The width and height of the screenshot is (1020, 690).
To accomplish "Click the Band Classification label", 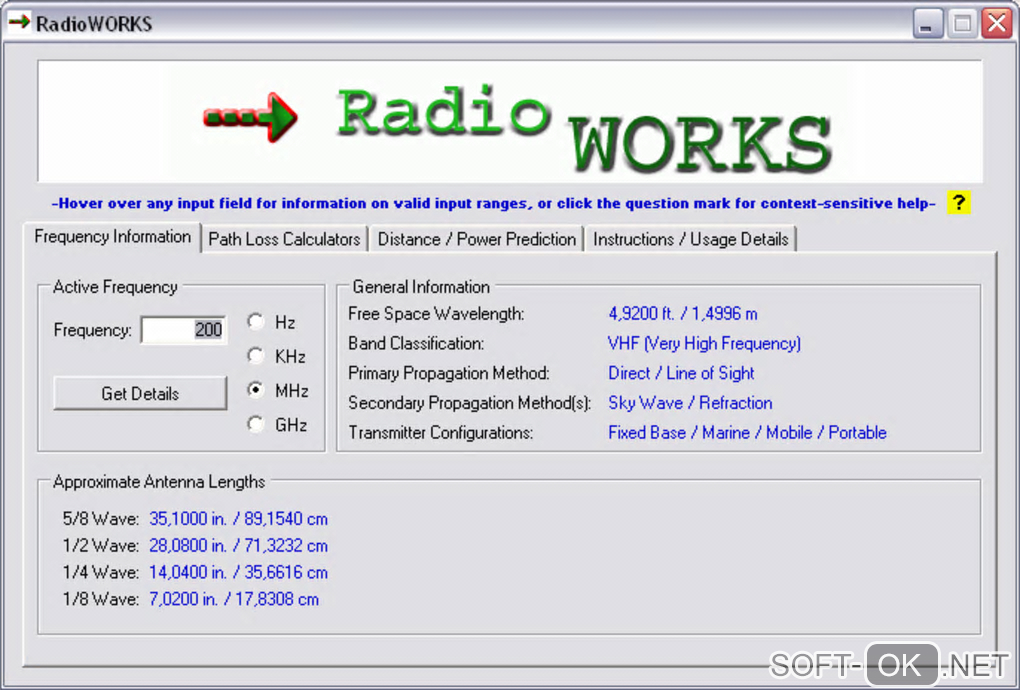I will point(416,343).
